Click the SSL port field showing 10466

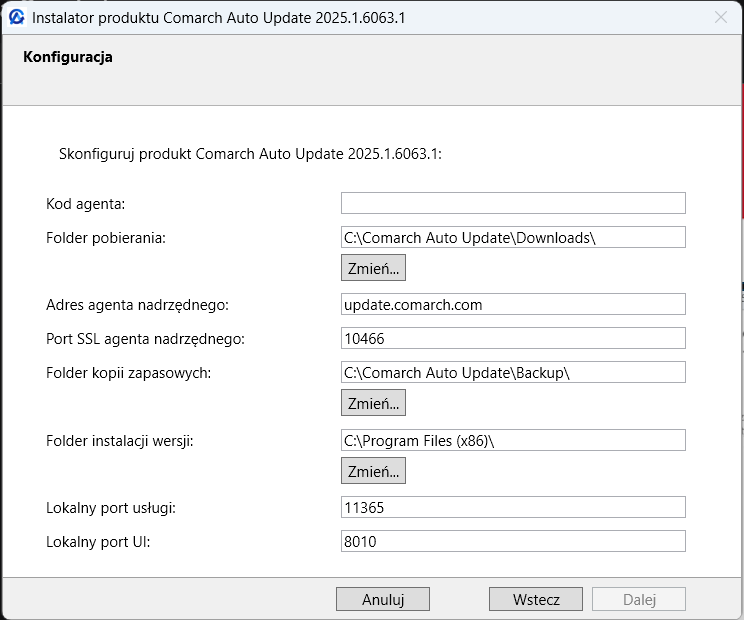point(513,338)
